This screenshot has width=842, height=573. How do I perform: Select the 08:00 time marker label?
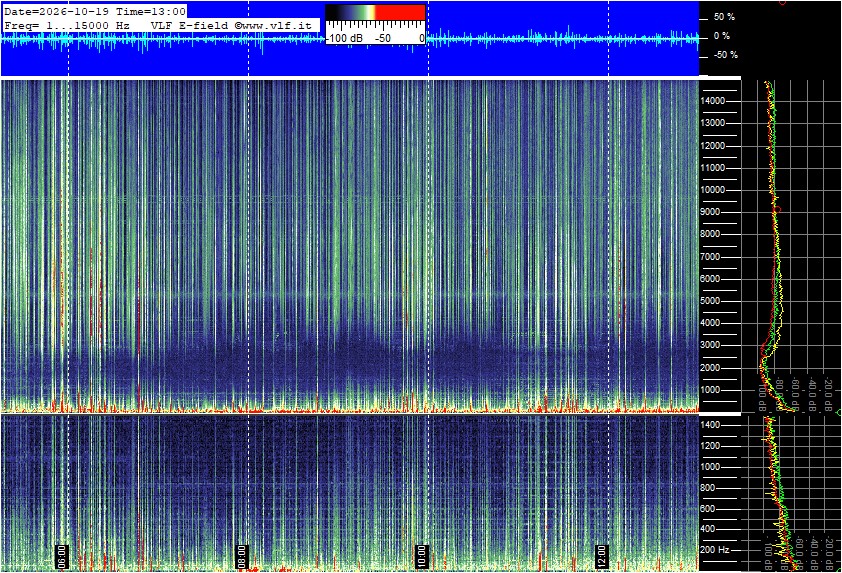(x=242, y=556)
